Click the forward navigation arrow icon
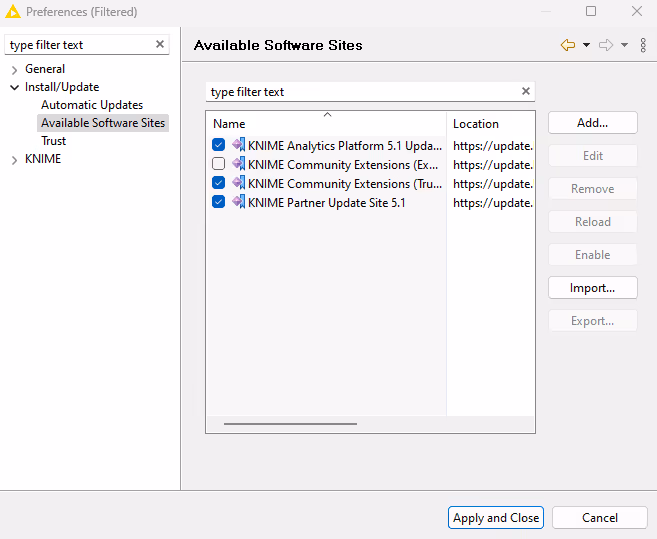Image resolution: width=657 pixels, height=539 pixels. pos(605,45)
